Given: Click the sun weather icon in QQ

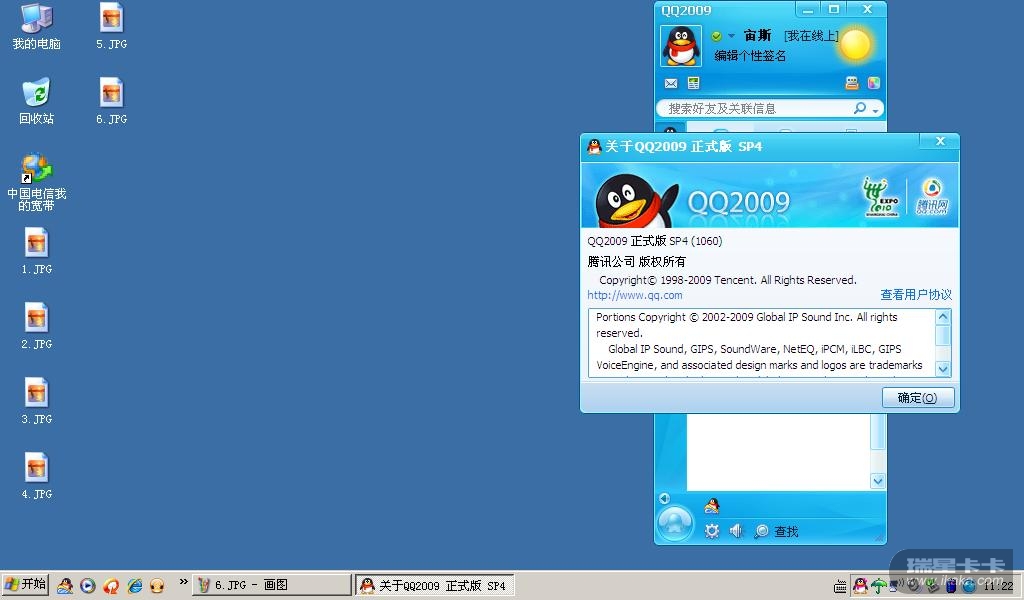Looking at the screenshot, I should tap(856, 44).
